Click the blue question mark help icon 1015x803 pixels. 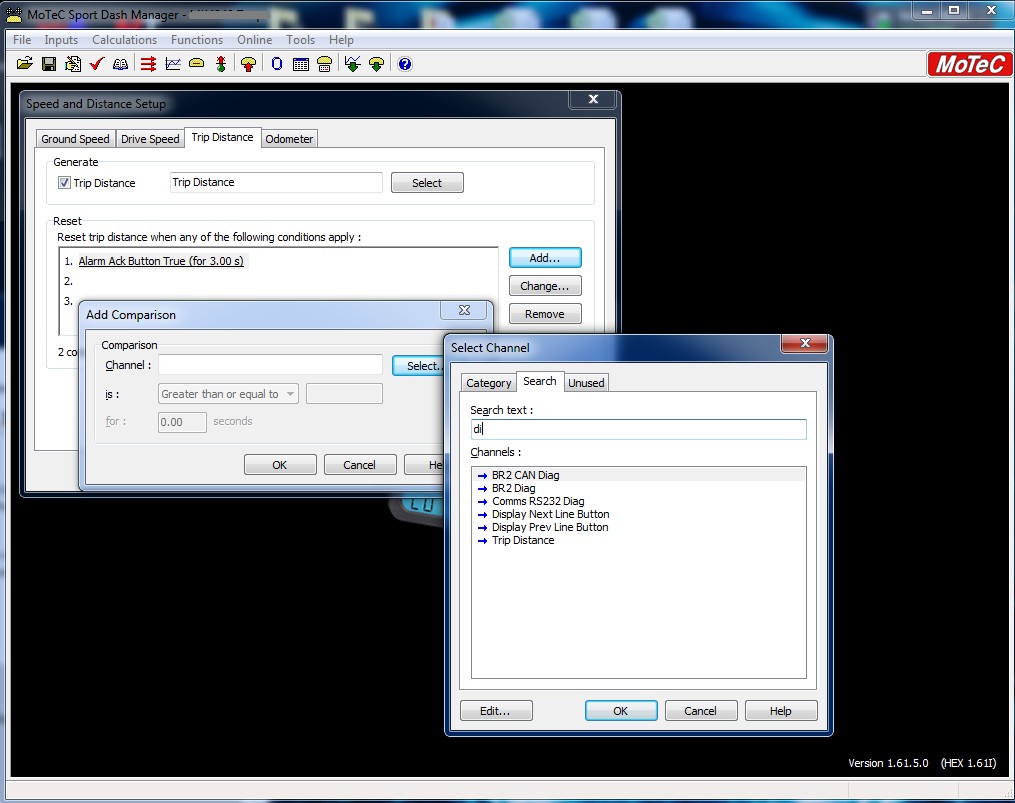coord(405,63)
